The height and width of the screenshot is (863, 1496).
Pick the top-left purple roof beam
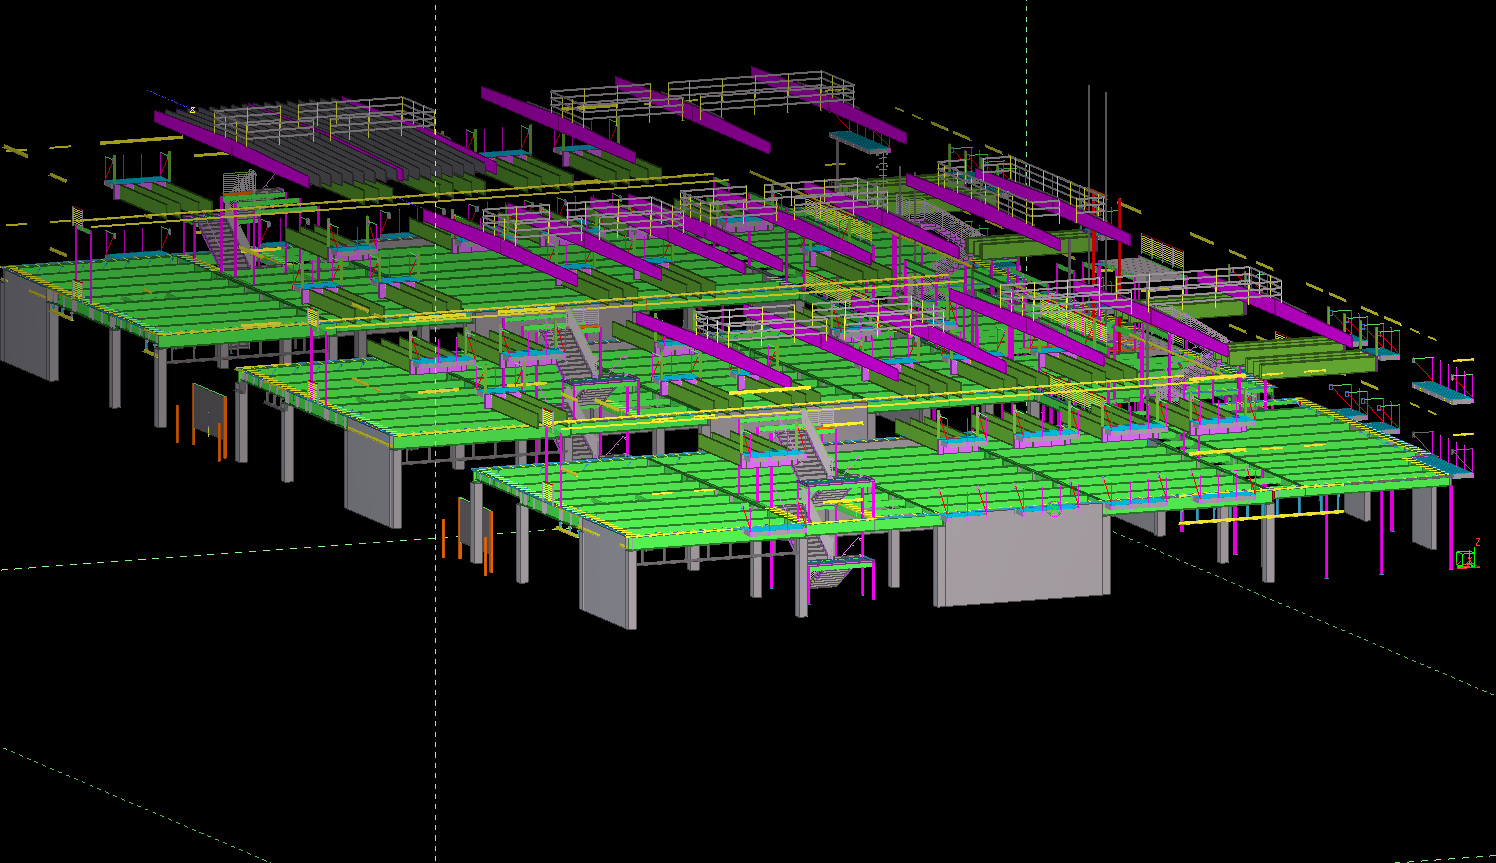click(x=230, y=150)
